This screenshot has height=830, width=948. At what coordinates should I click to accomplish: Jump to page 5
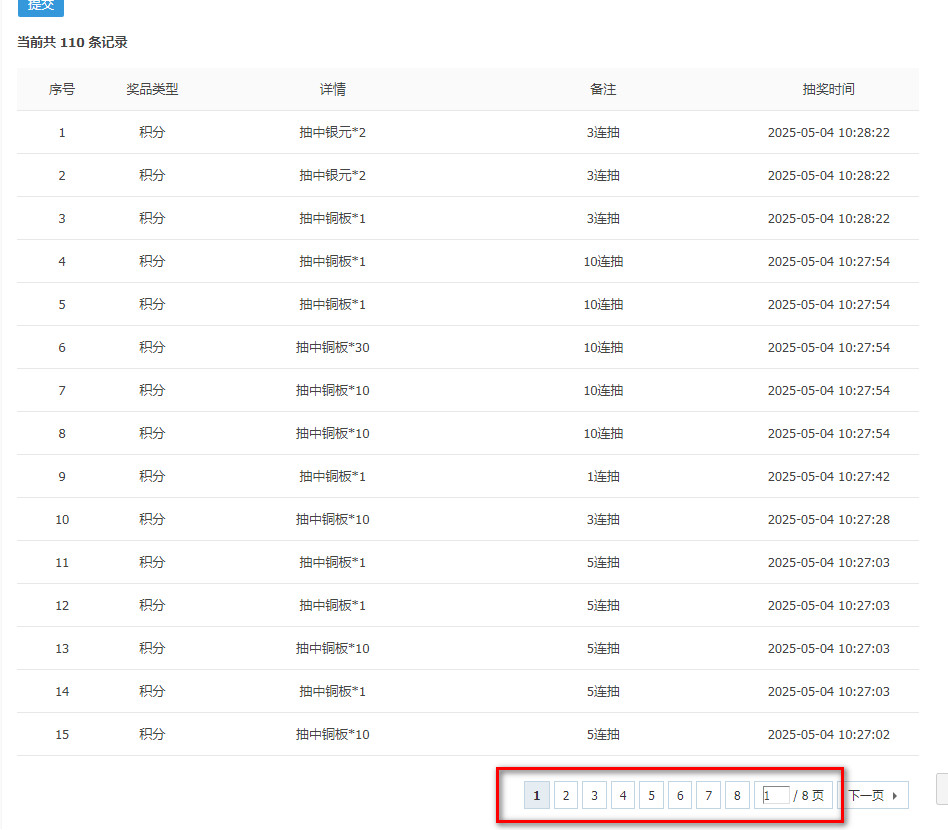coord(651,796)
